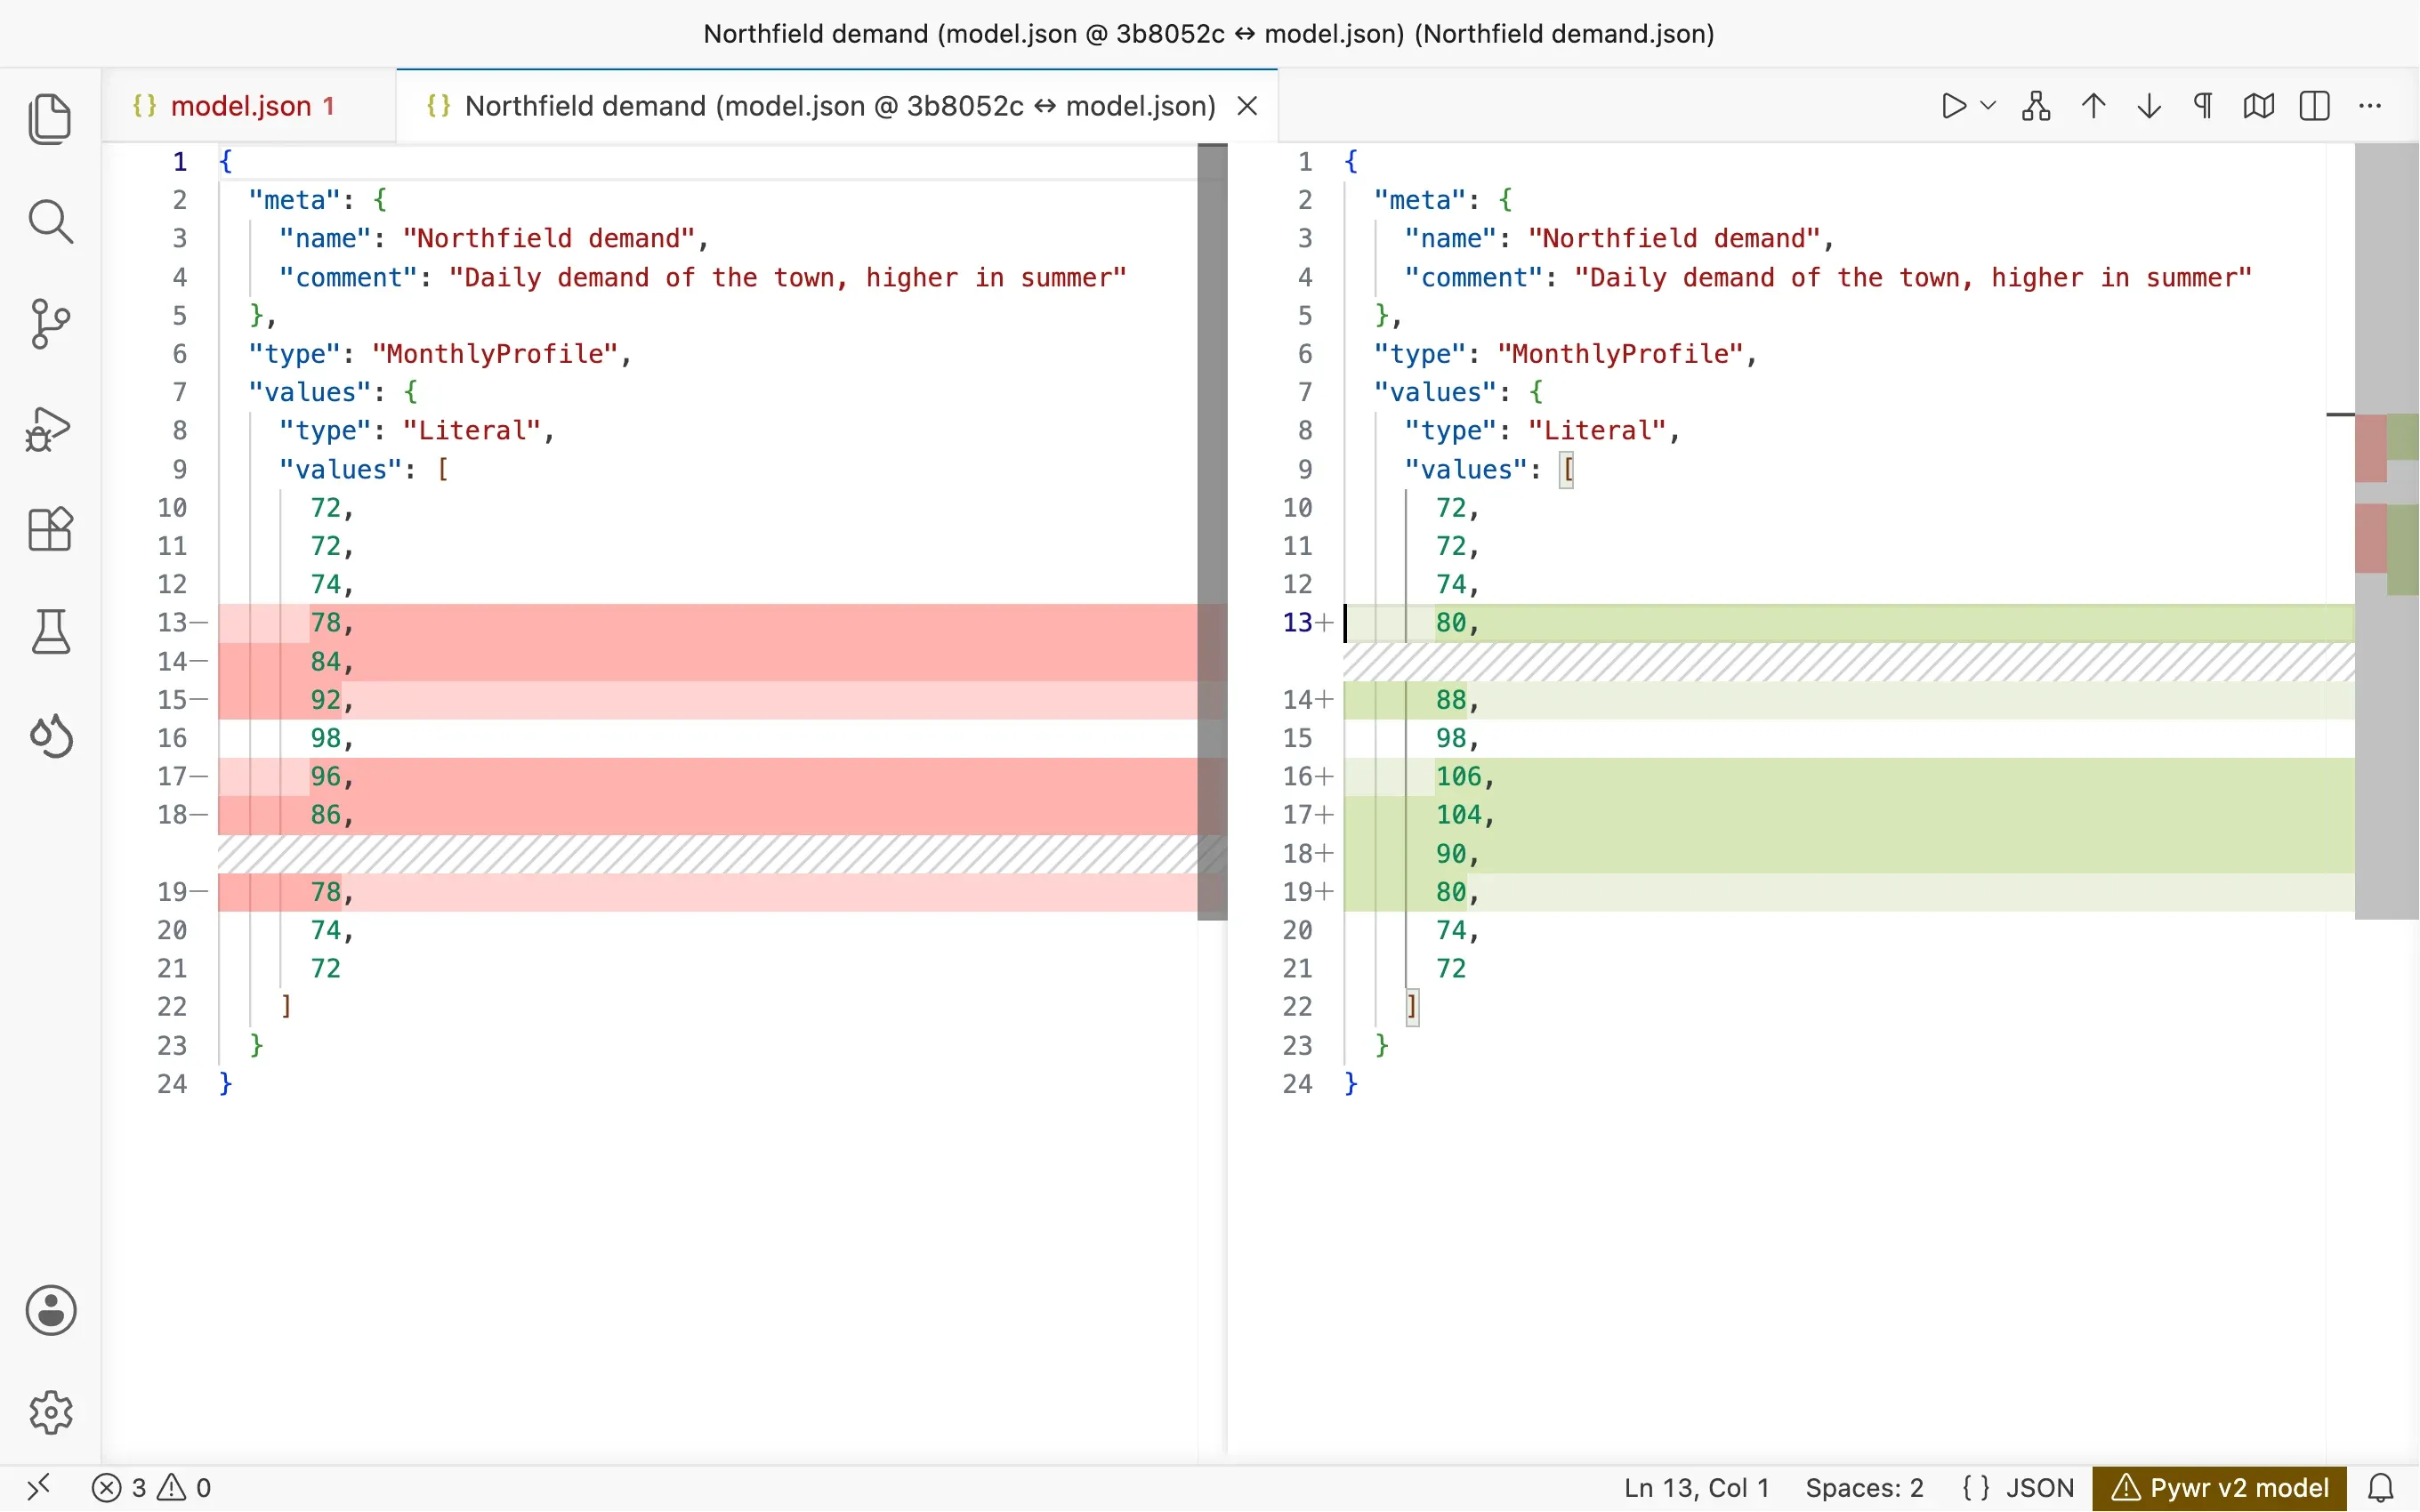2420x1512 pixels.
Task: Open the notifications bell
Action: pos(2381,1487)
